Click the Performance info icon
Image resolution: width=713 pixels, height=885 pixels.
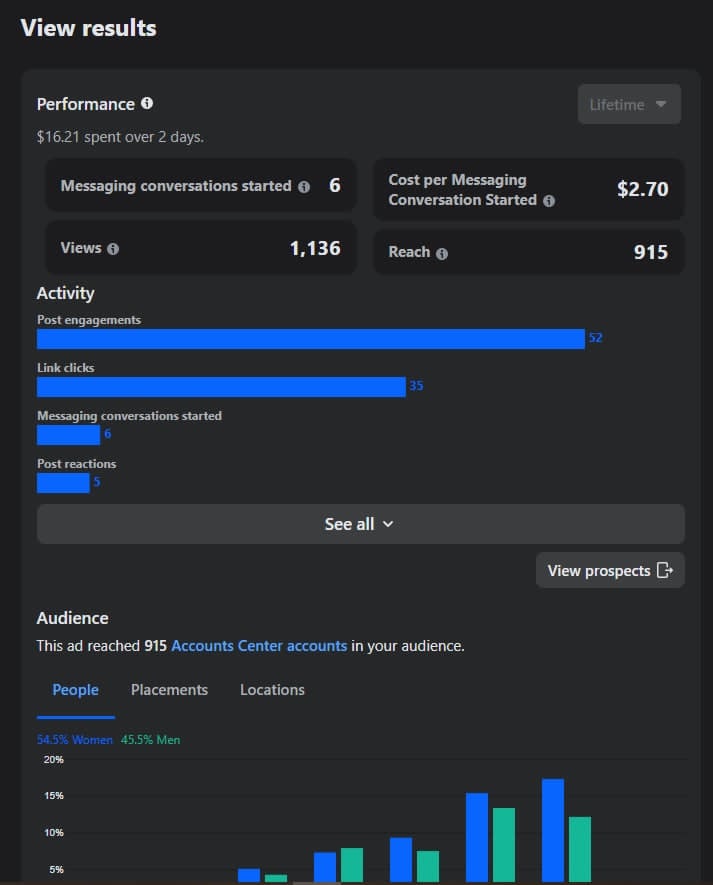(x=147, y=103)
